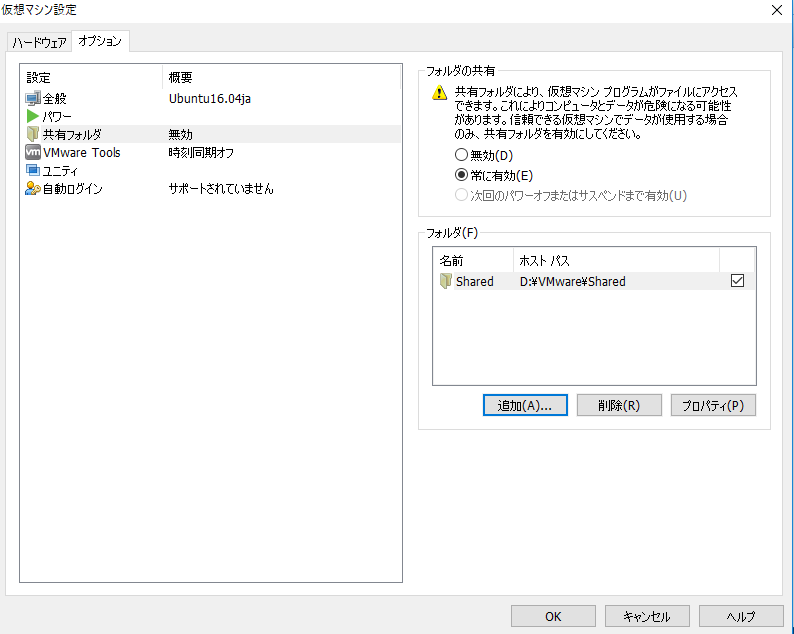Click the VMware Tools vm icon
This screenshot has height=634, width=794.
coord(33,152)
